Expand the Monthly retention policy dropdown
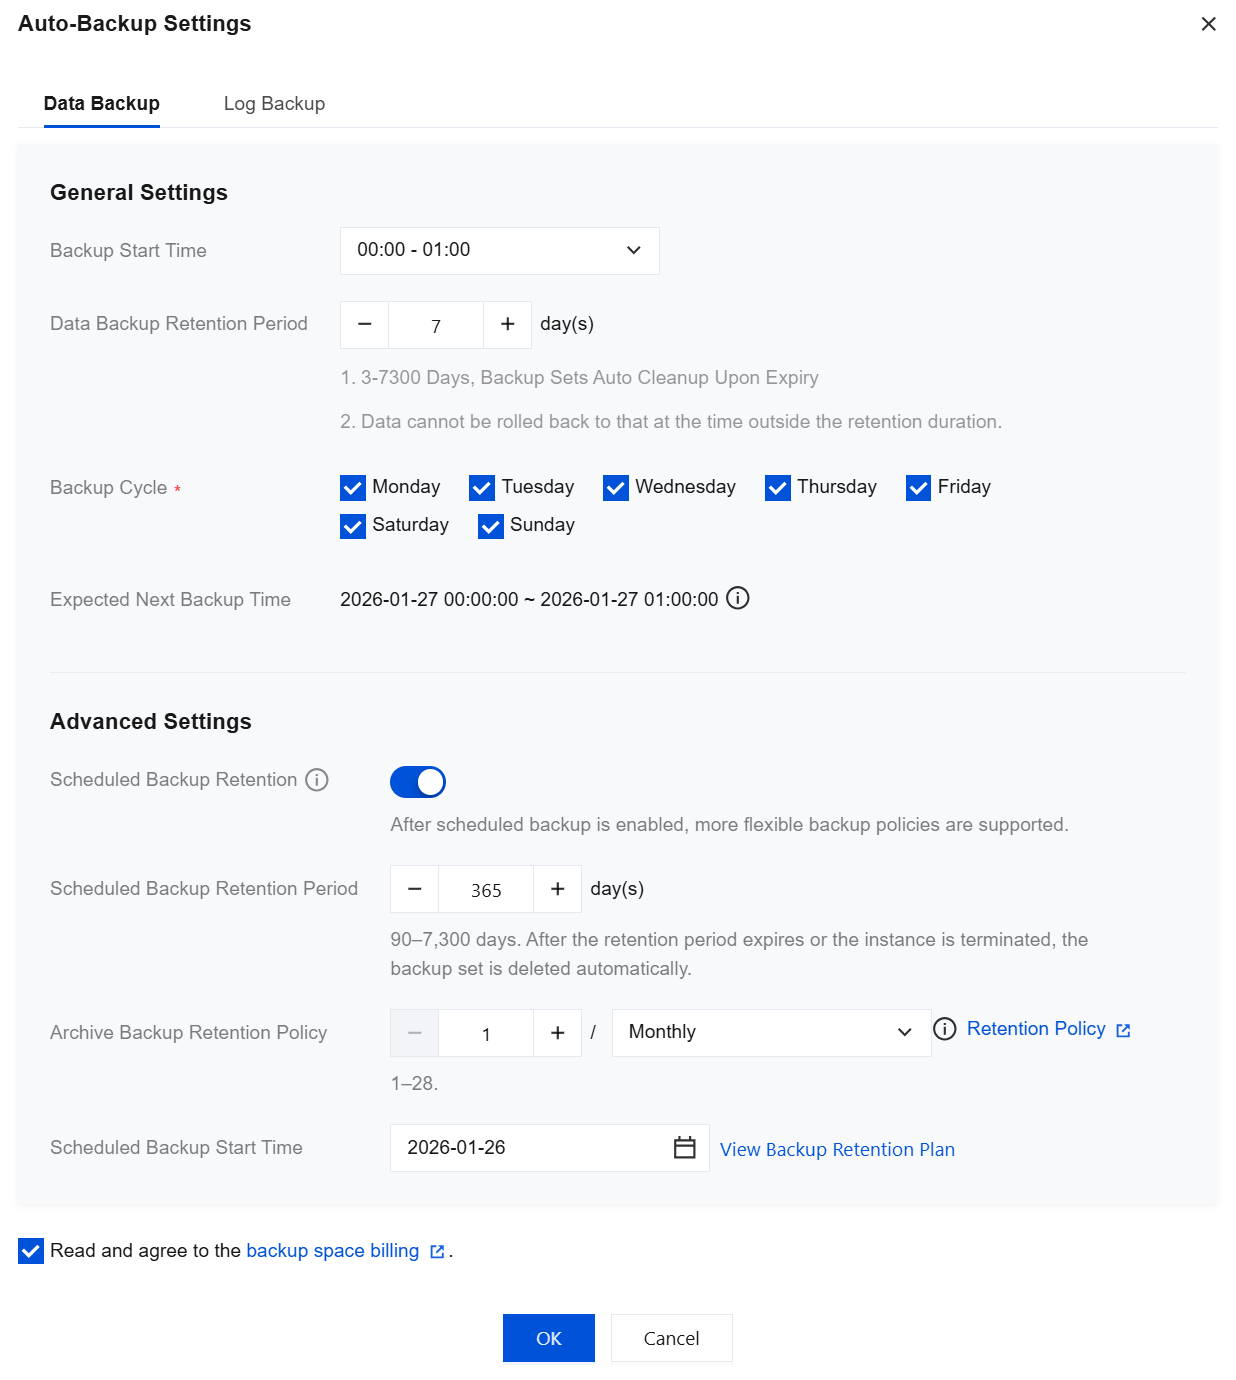This screenshot has width=1236, height=1380. (771, 1033)
